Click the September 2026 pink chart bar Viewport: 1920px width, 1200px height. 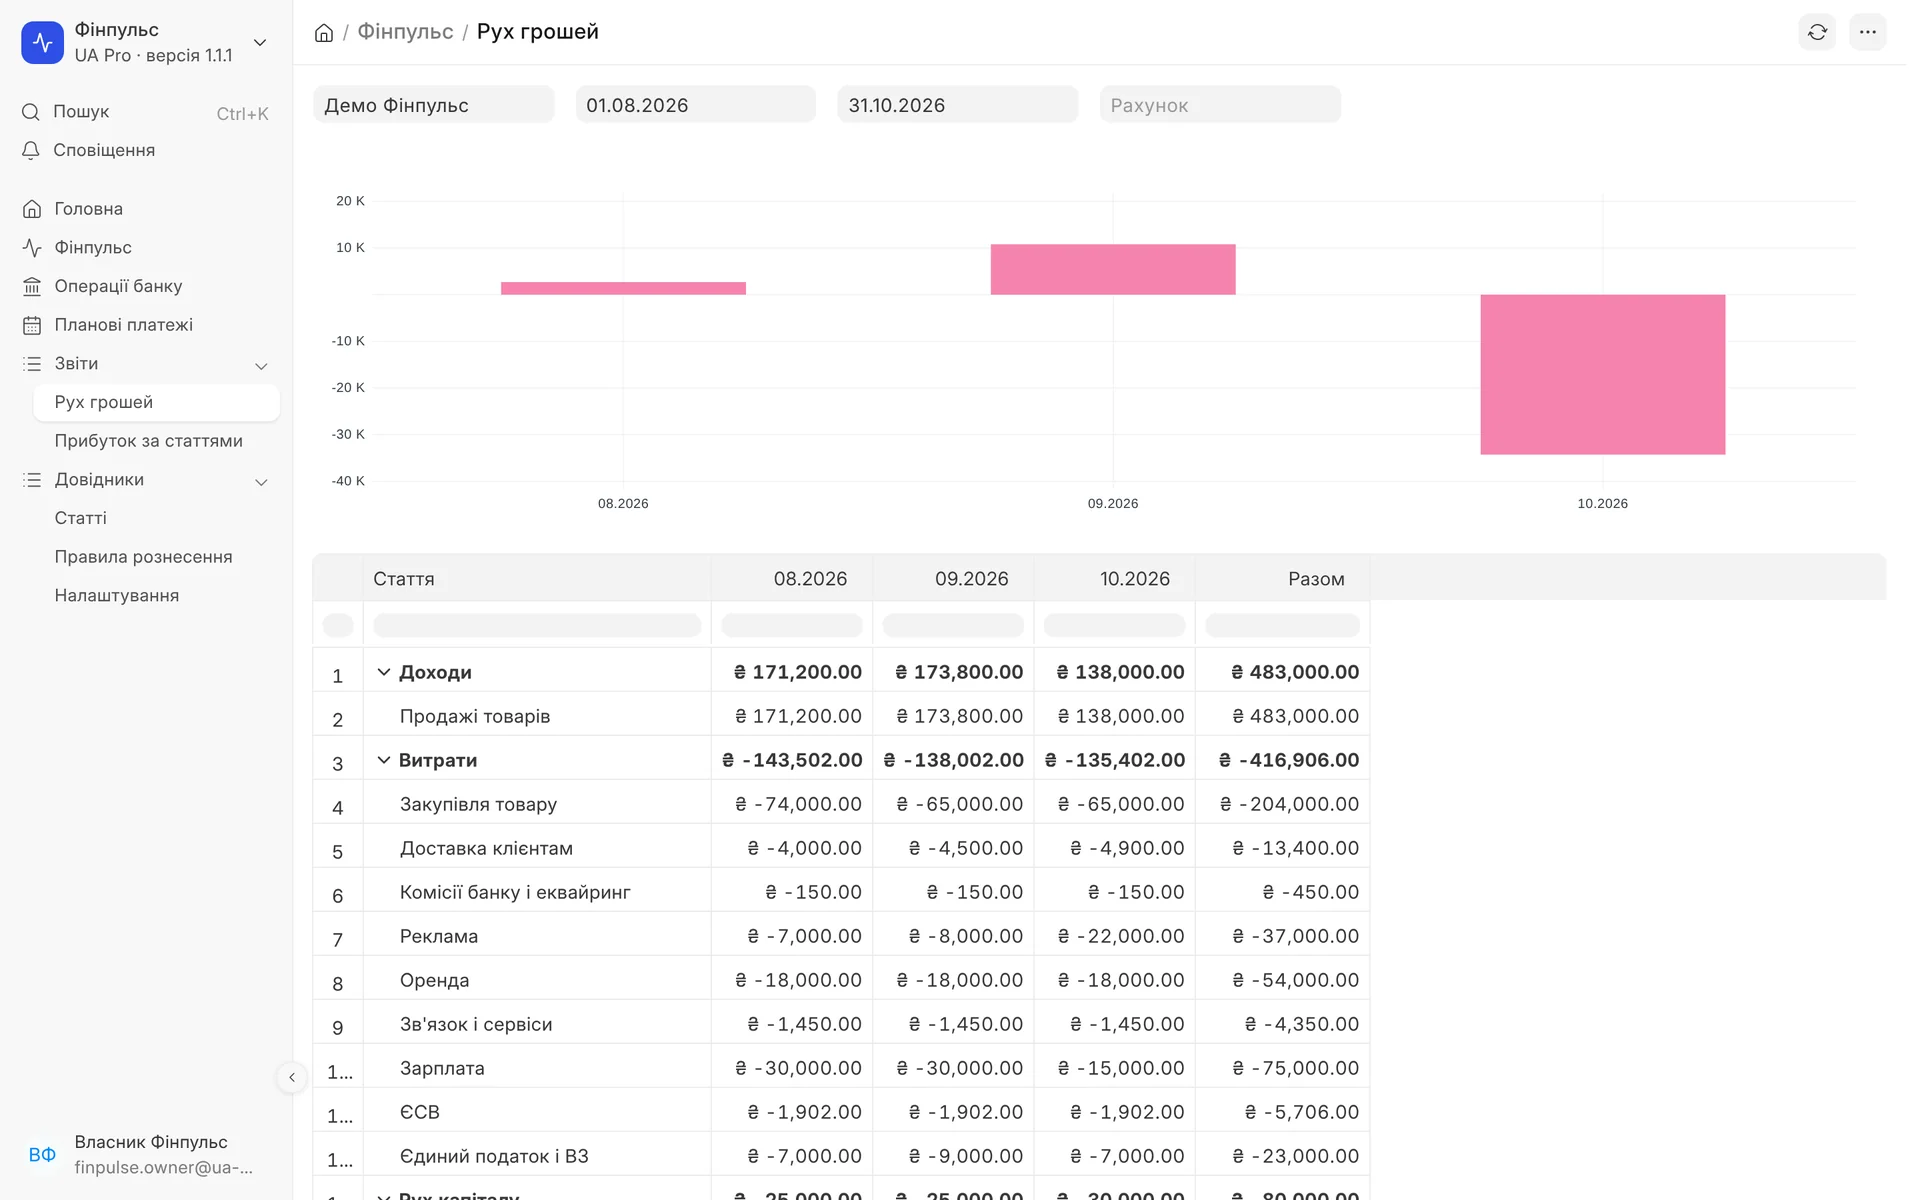coord(1113,269)
